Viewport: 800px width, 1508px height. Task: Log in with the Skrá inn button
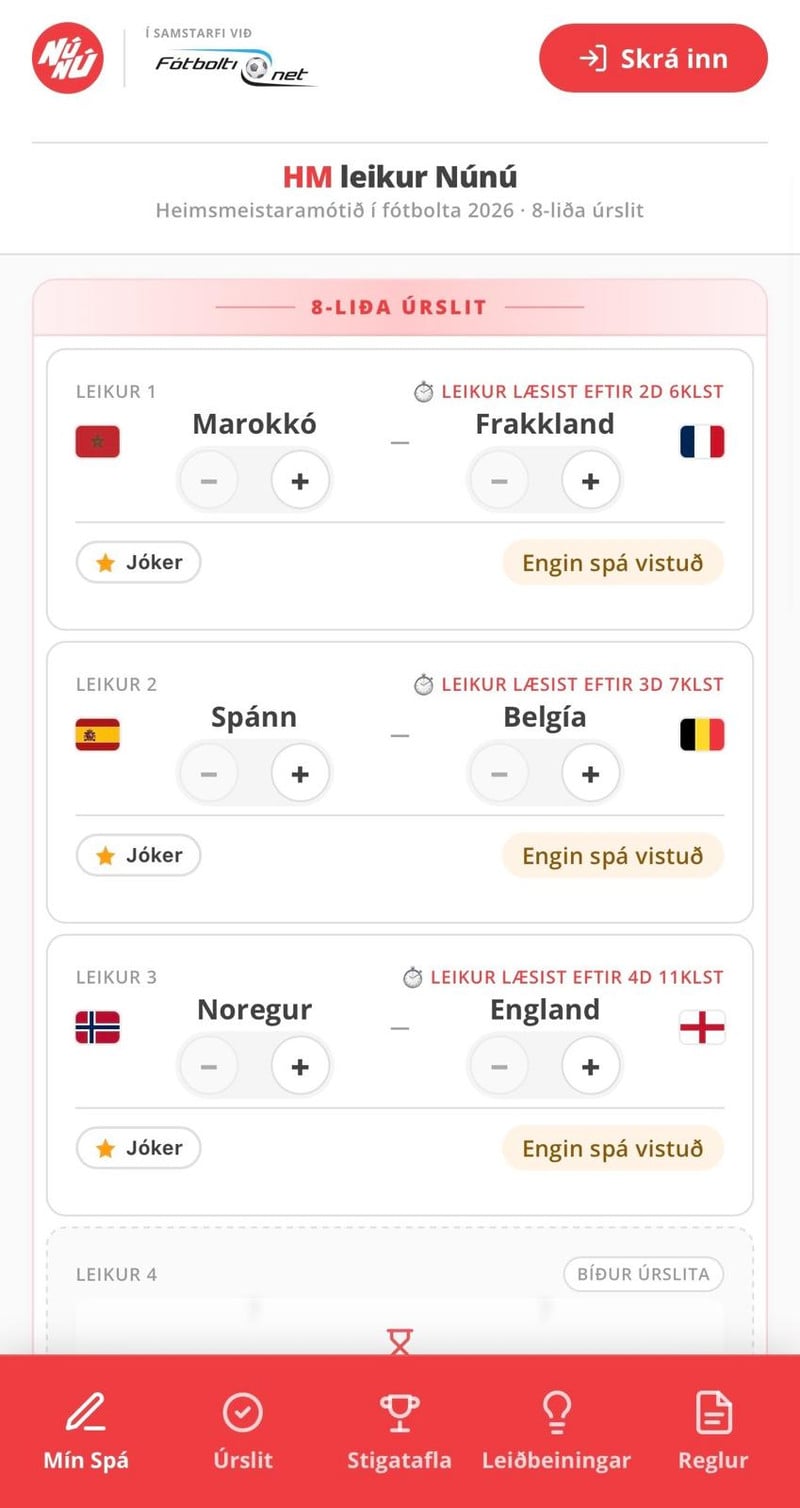[x=653, y=58]
